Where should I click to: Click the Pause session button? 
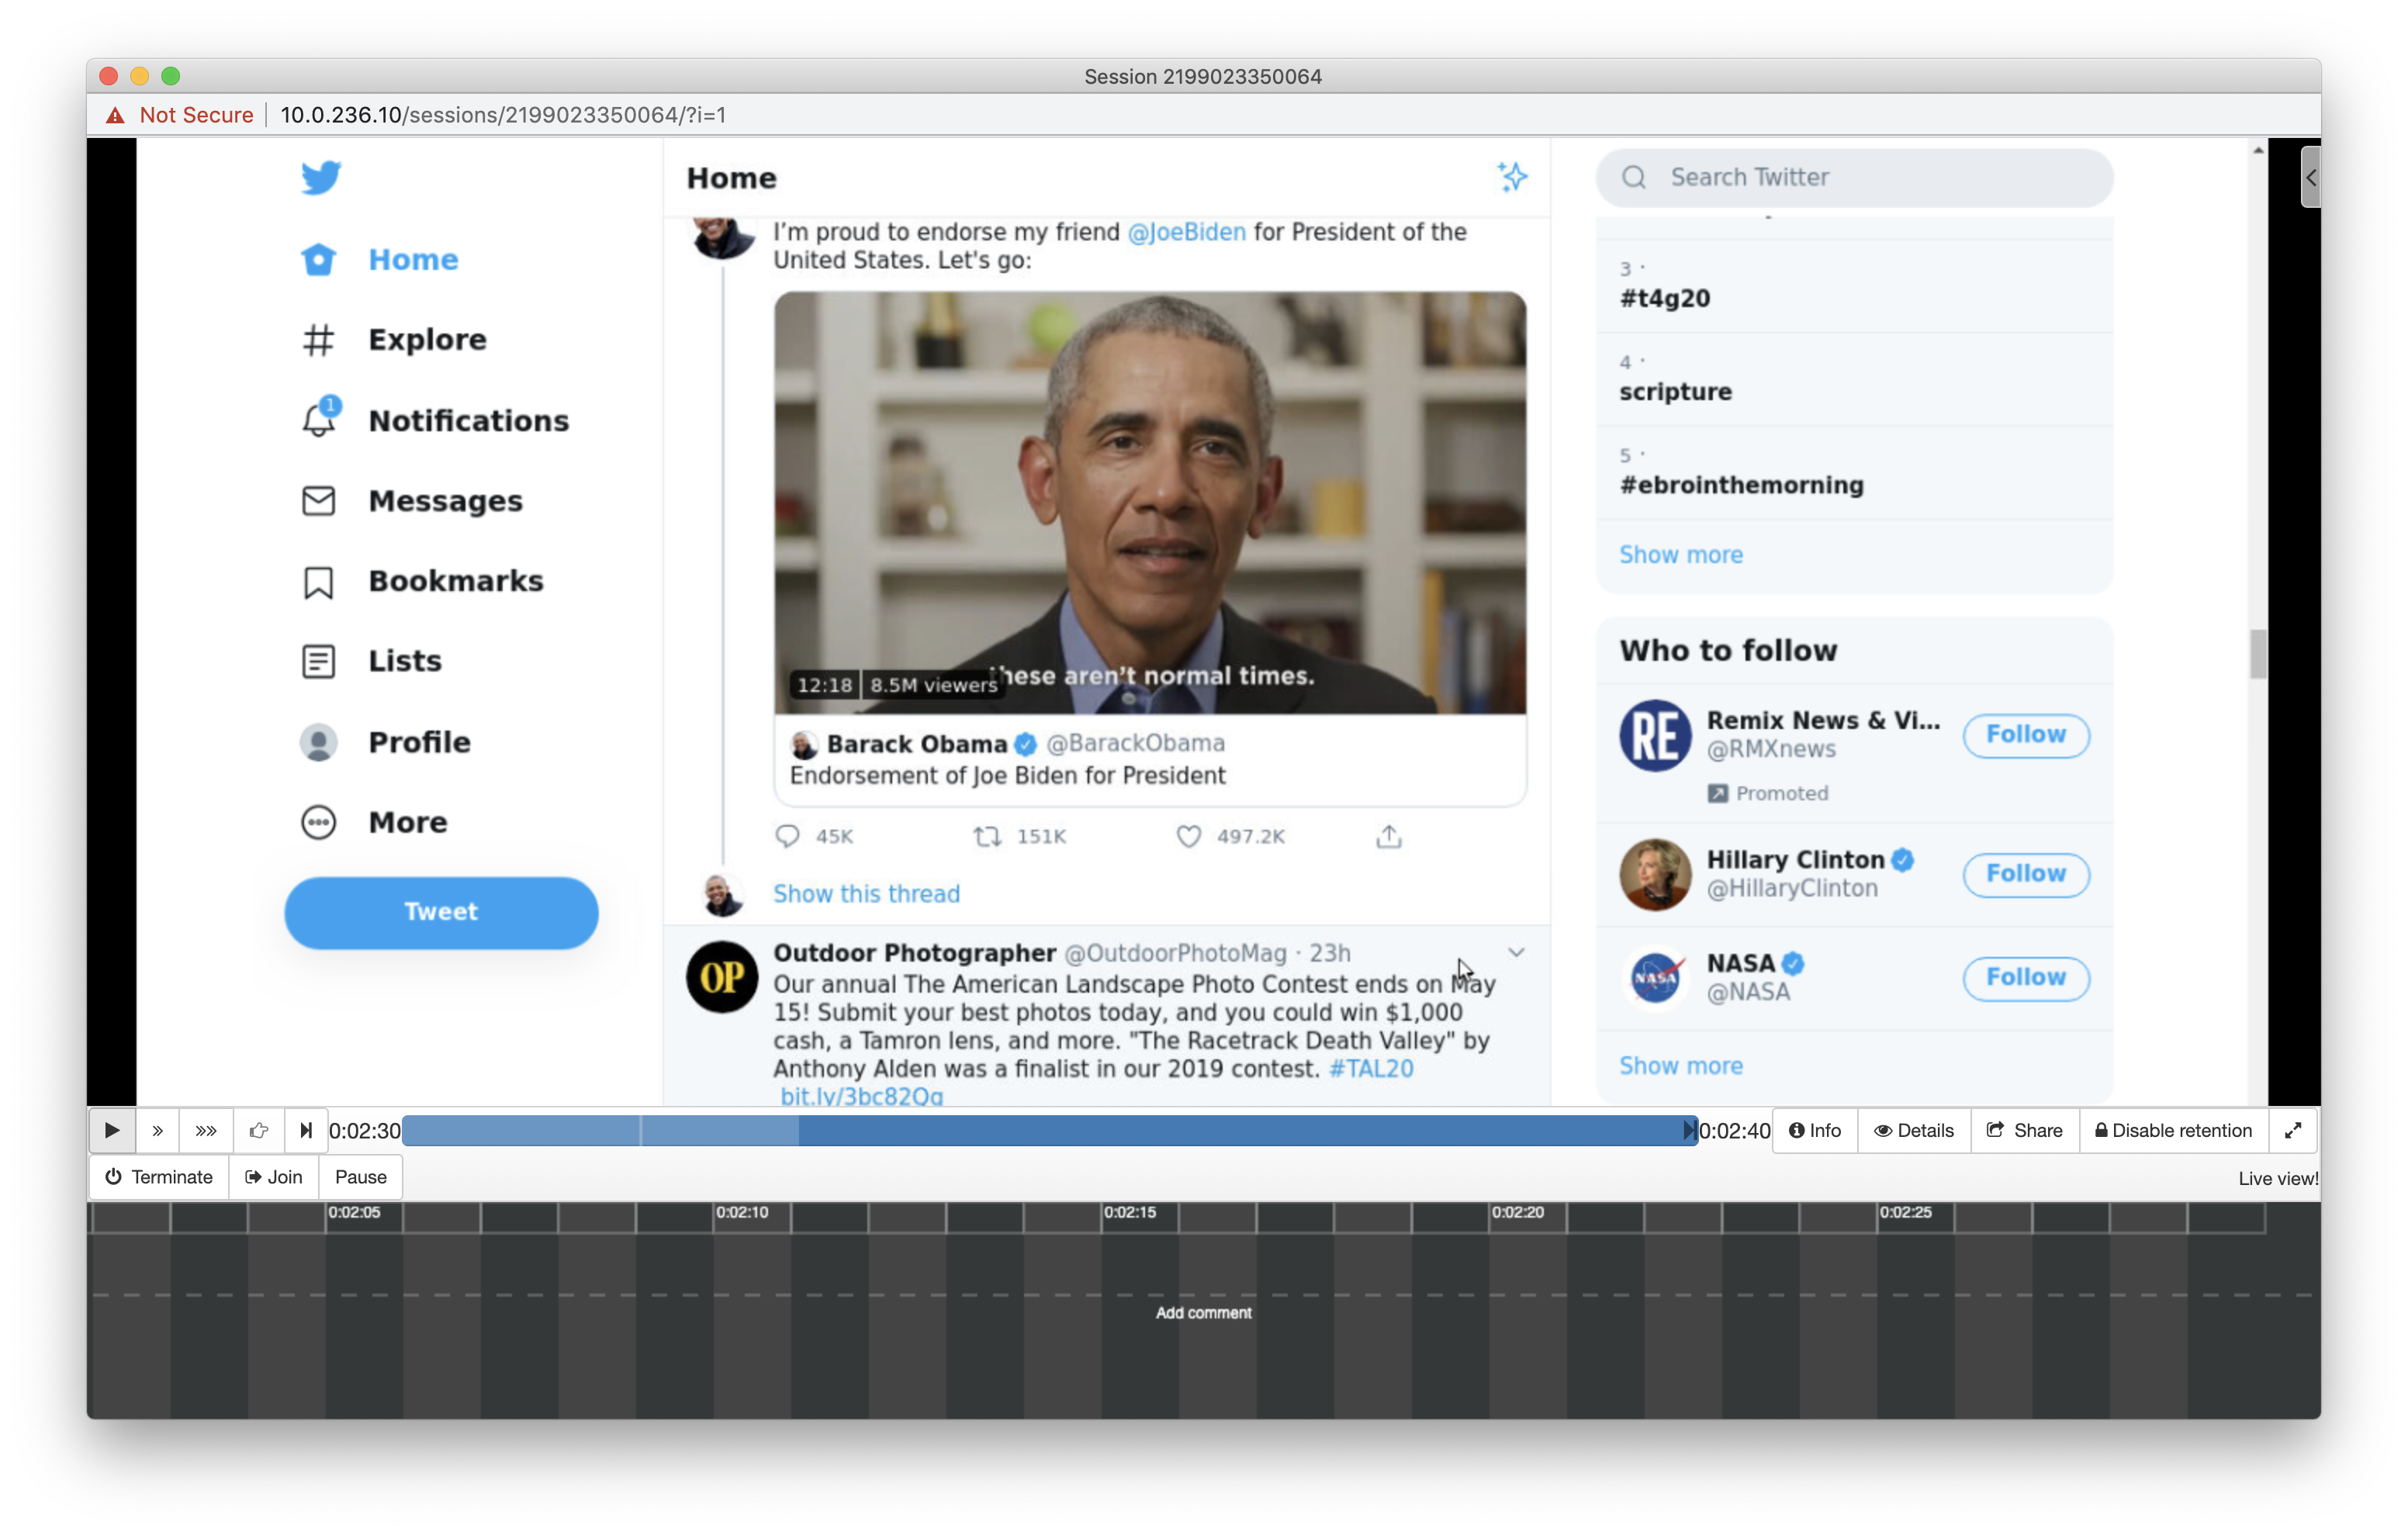pyautogui.click(x=360, y=1177)
